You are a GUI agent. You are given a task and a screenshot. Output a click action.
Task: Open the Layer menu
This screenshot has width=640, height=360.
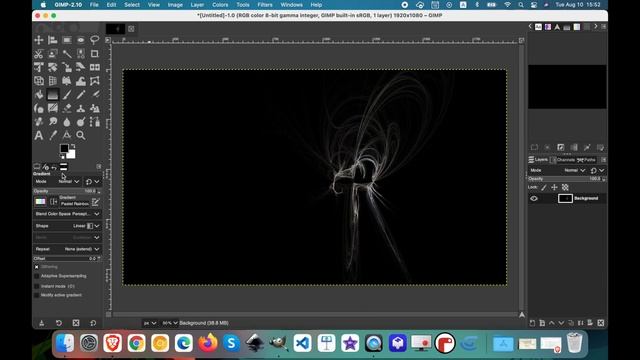click(x=197, y=5)
